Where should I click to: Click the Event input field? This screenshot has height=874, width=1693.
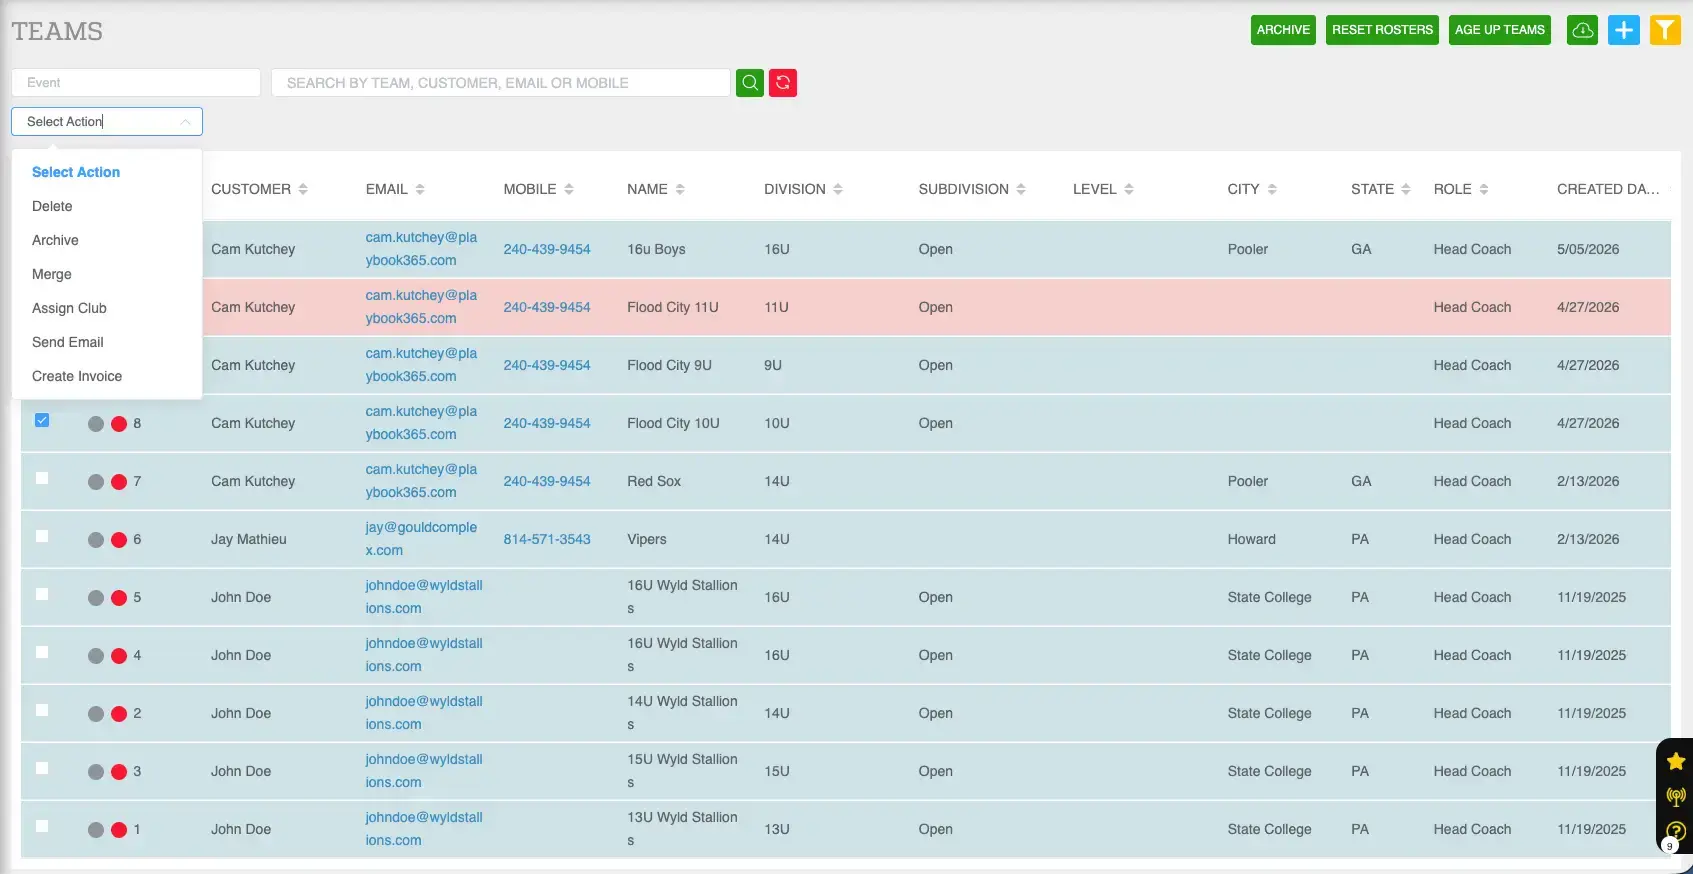tap(136, 83)
